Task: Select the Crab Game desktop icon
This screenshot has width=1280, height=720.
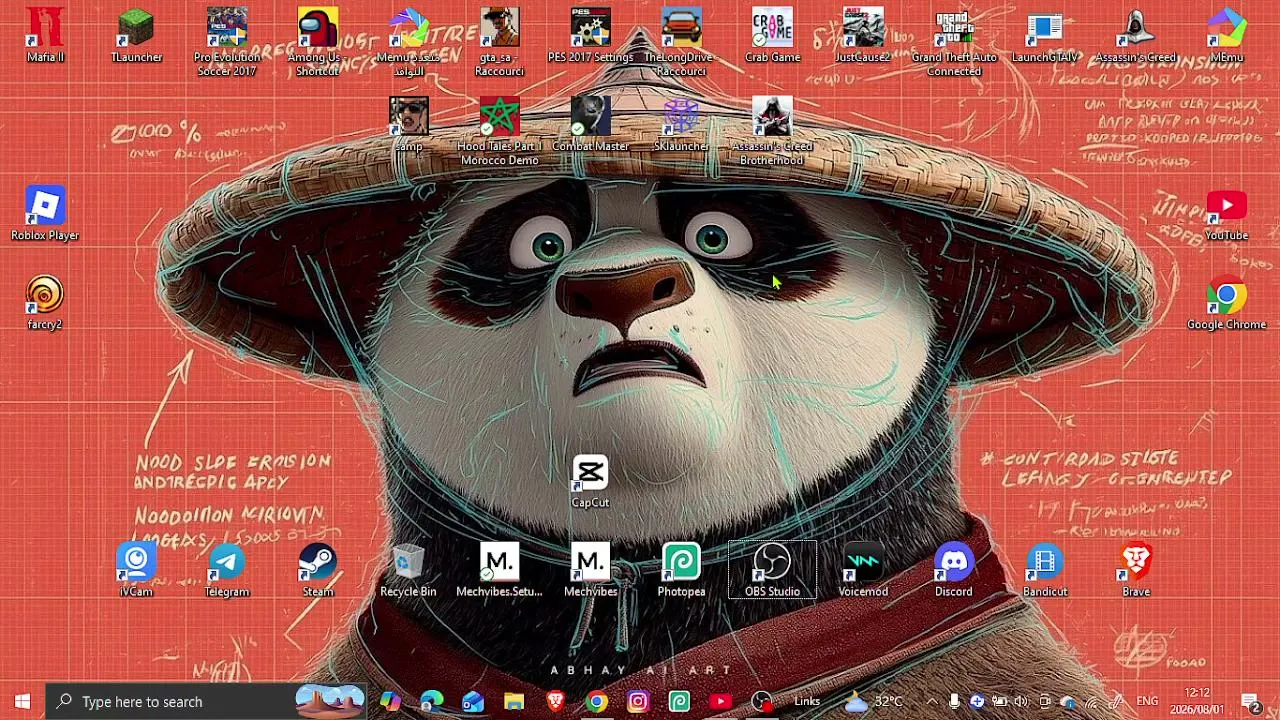Action: [772, 36]
